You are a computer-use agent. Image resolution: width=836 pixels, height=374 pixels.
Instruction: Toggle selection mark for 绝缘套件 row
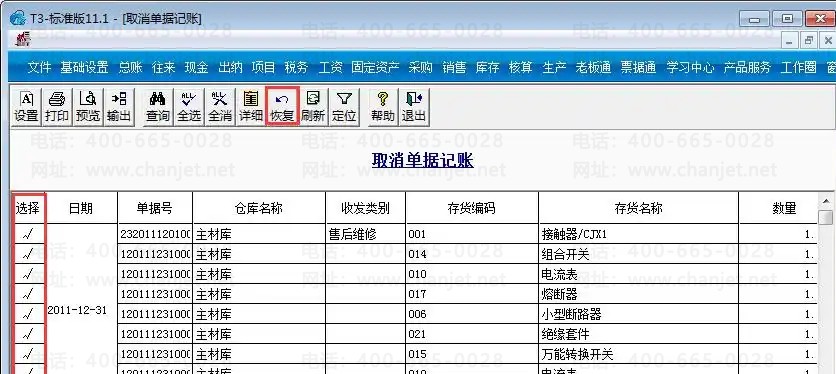pos(28,334)
